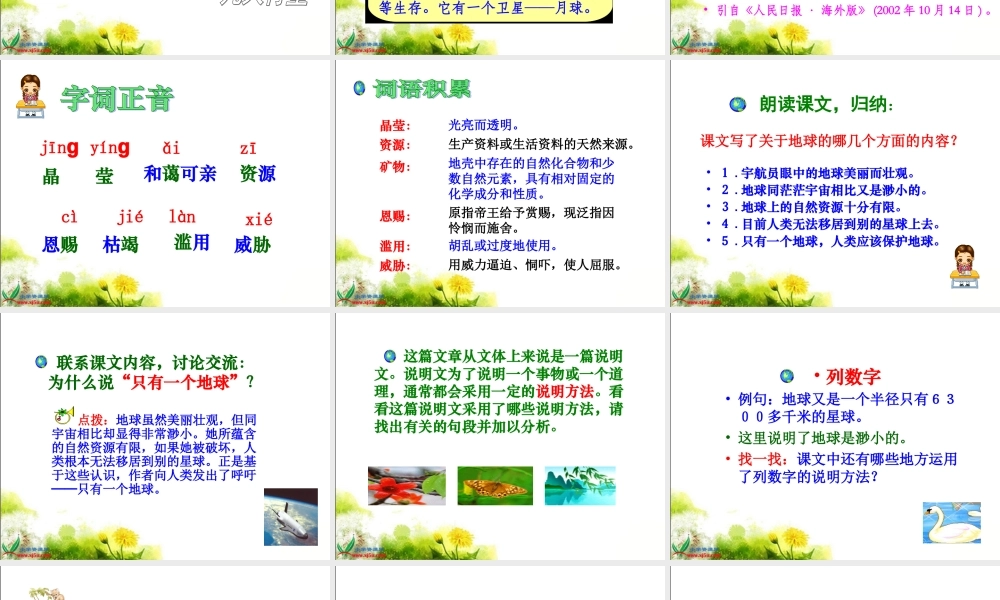The image size is (1000, 600).
Task: Click the word 威胁 under xié
Action: coord(253,244)
